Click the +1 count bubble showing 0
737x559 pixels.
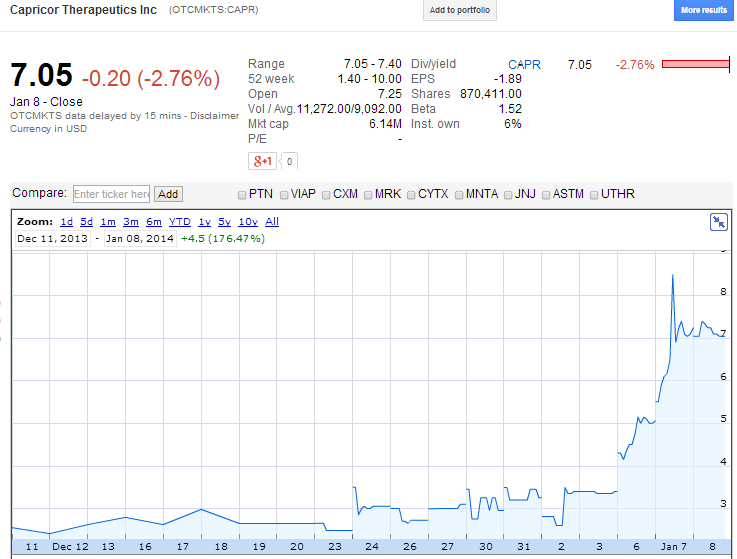tap(289, 161)
